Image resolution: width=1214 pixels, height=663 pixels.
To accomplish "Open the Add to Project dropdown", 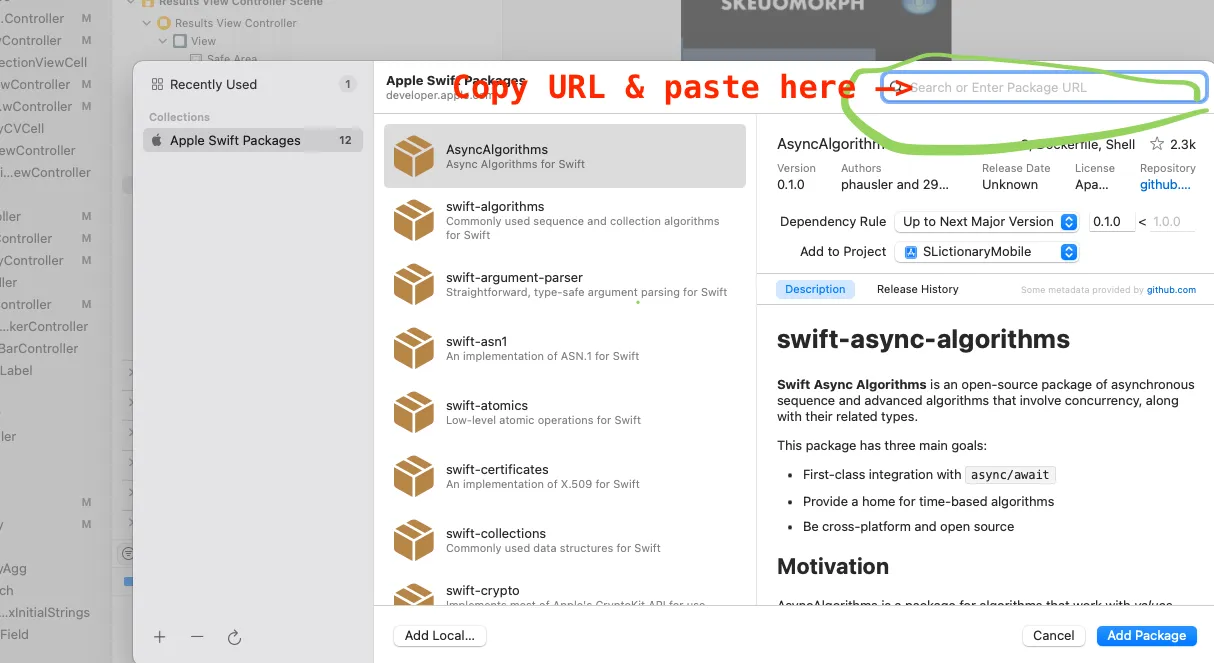I will tap(987, 252).
